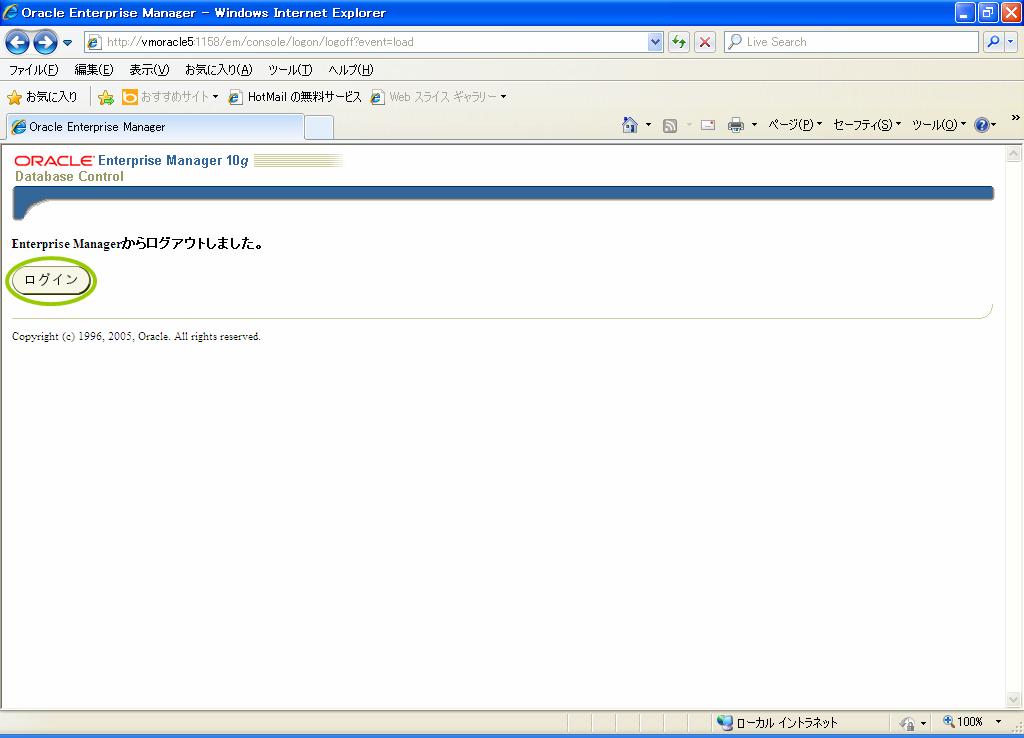Click the Read Mail envelope icon
Screen dimensions: 1024x738
click(x=708, y=125)
